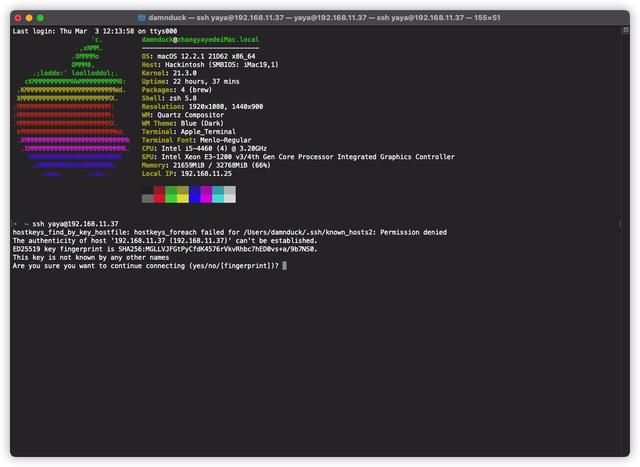Click the 'WM: Quartz Compositor' line

tap(182, 115)
